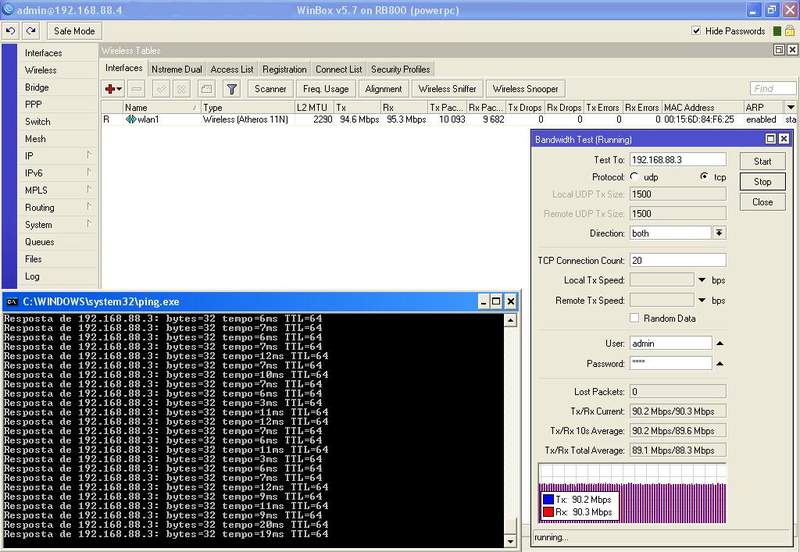Image resolution: width=800 pixels, height=552 pixels.
Task: Select the udp protocol radio button
Action: 634,177
